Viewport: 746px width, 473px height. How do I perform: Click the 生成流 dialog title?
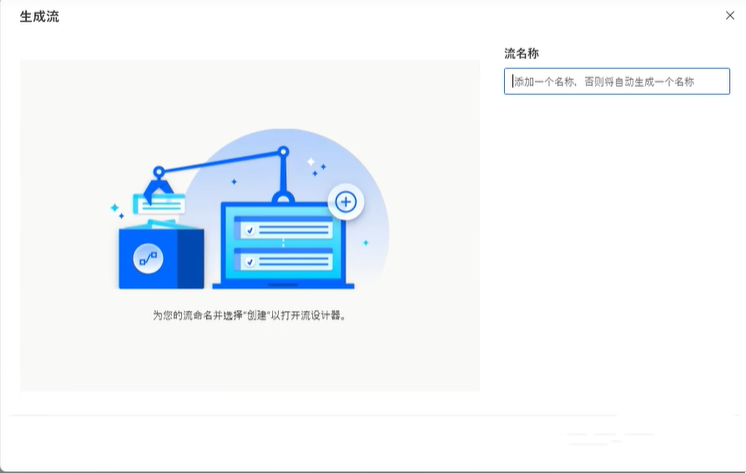[39, 16]
